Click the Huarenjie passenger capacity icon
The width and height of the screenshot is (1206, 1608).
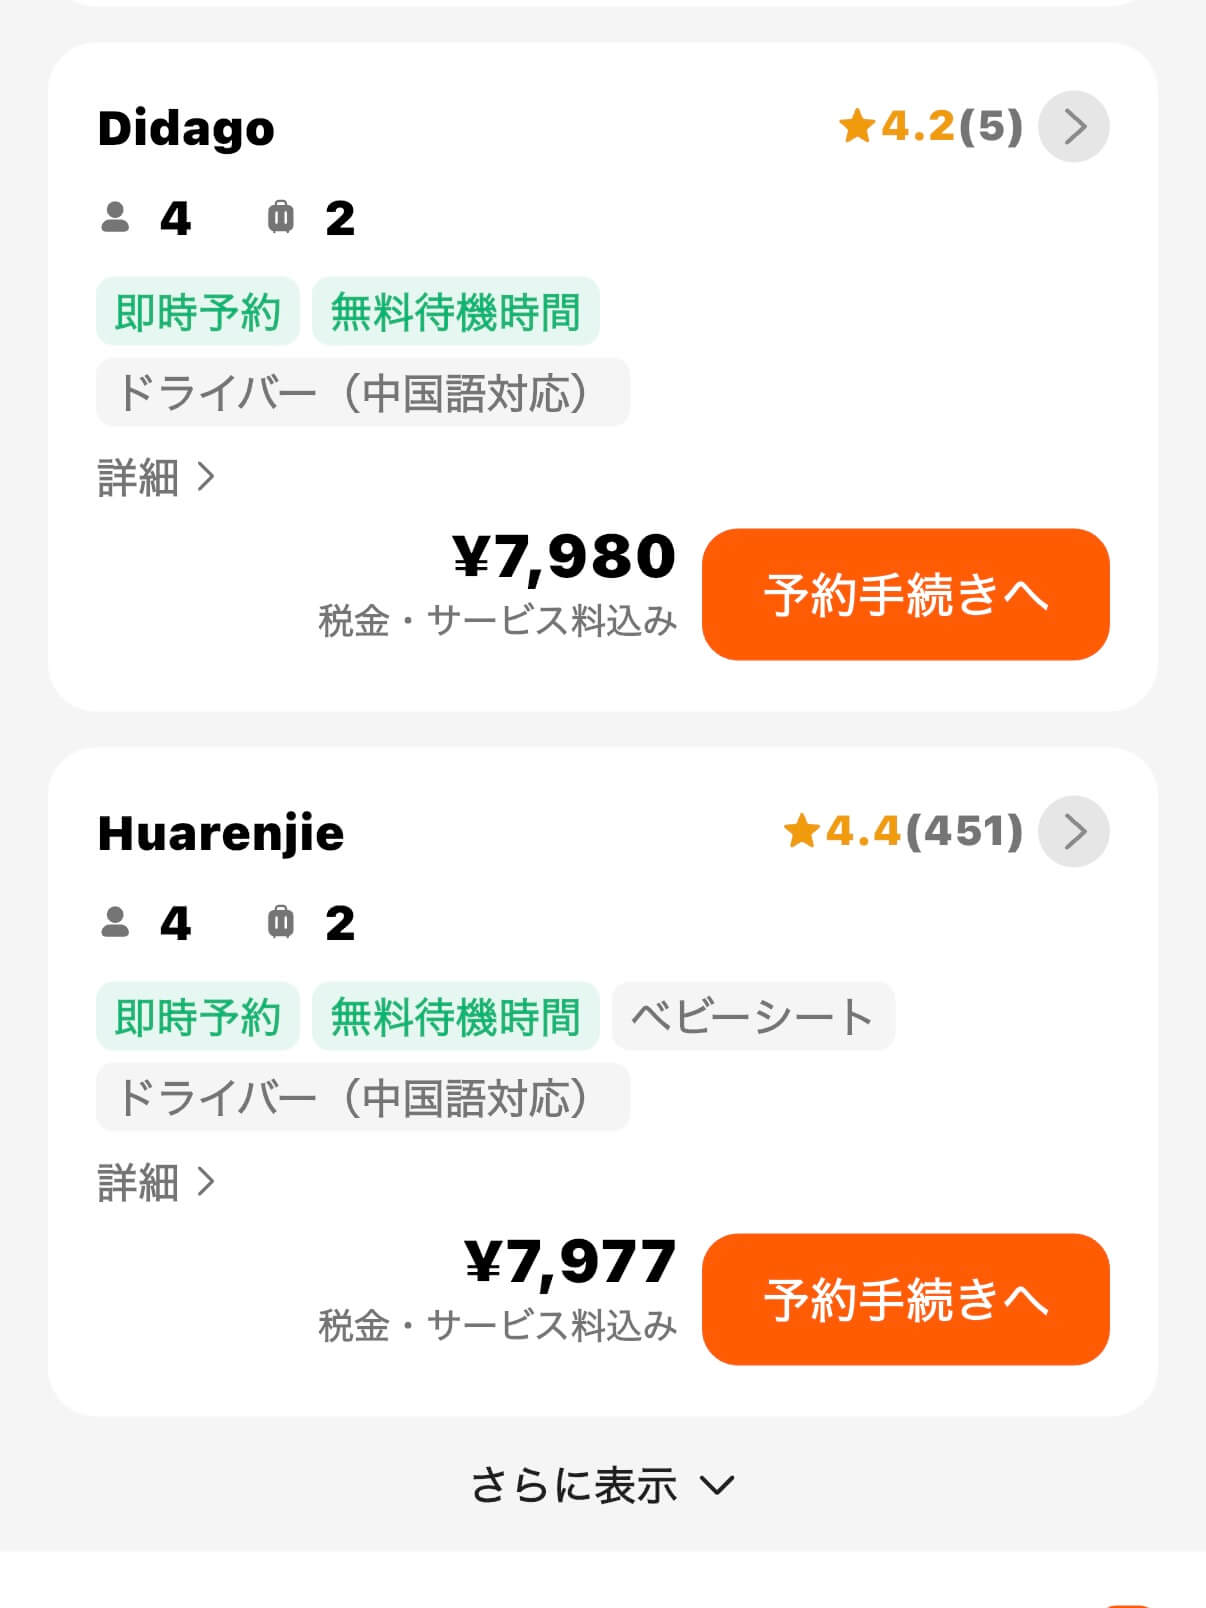click(116, 922)
